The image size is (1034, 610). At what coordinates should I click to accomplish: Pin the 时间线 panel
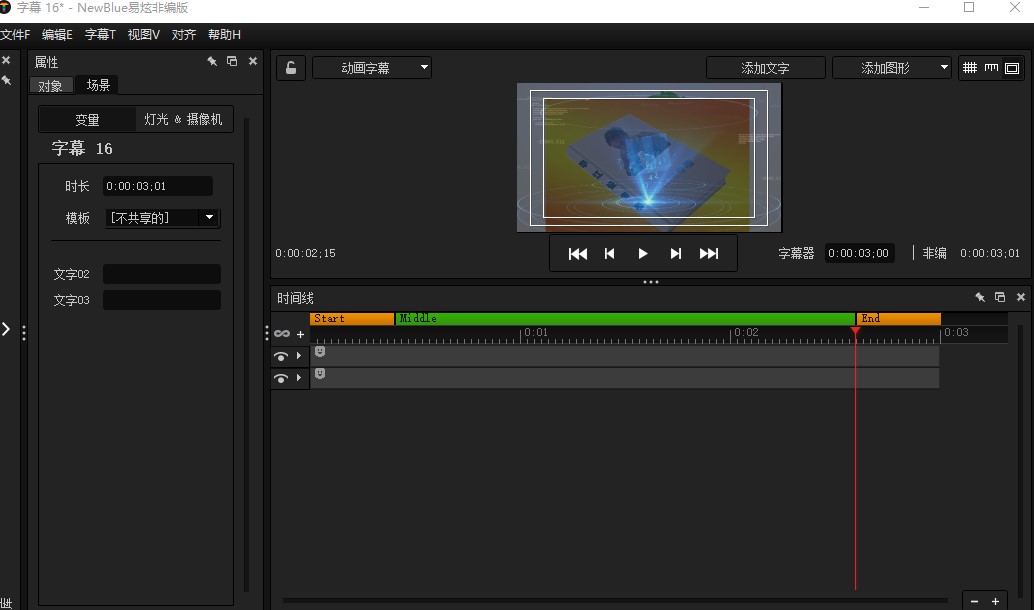click(980, 297)
